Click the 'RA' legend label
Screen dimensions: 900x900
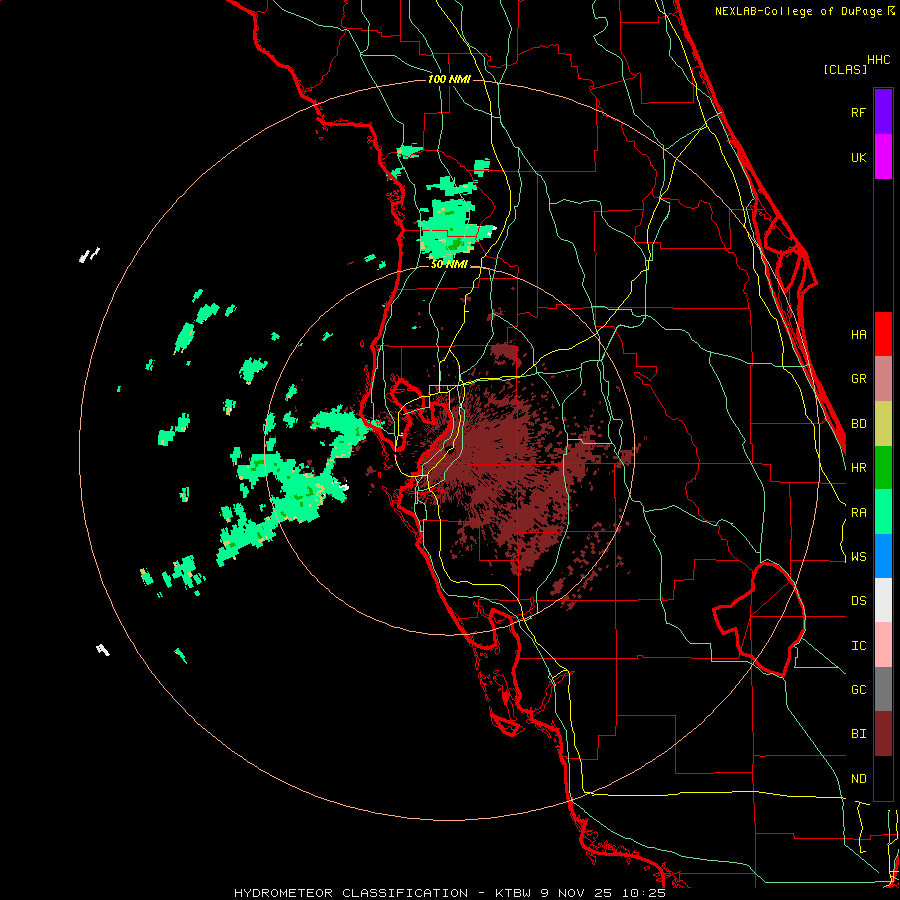858,513
